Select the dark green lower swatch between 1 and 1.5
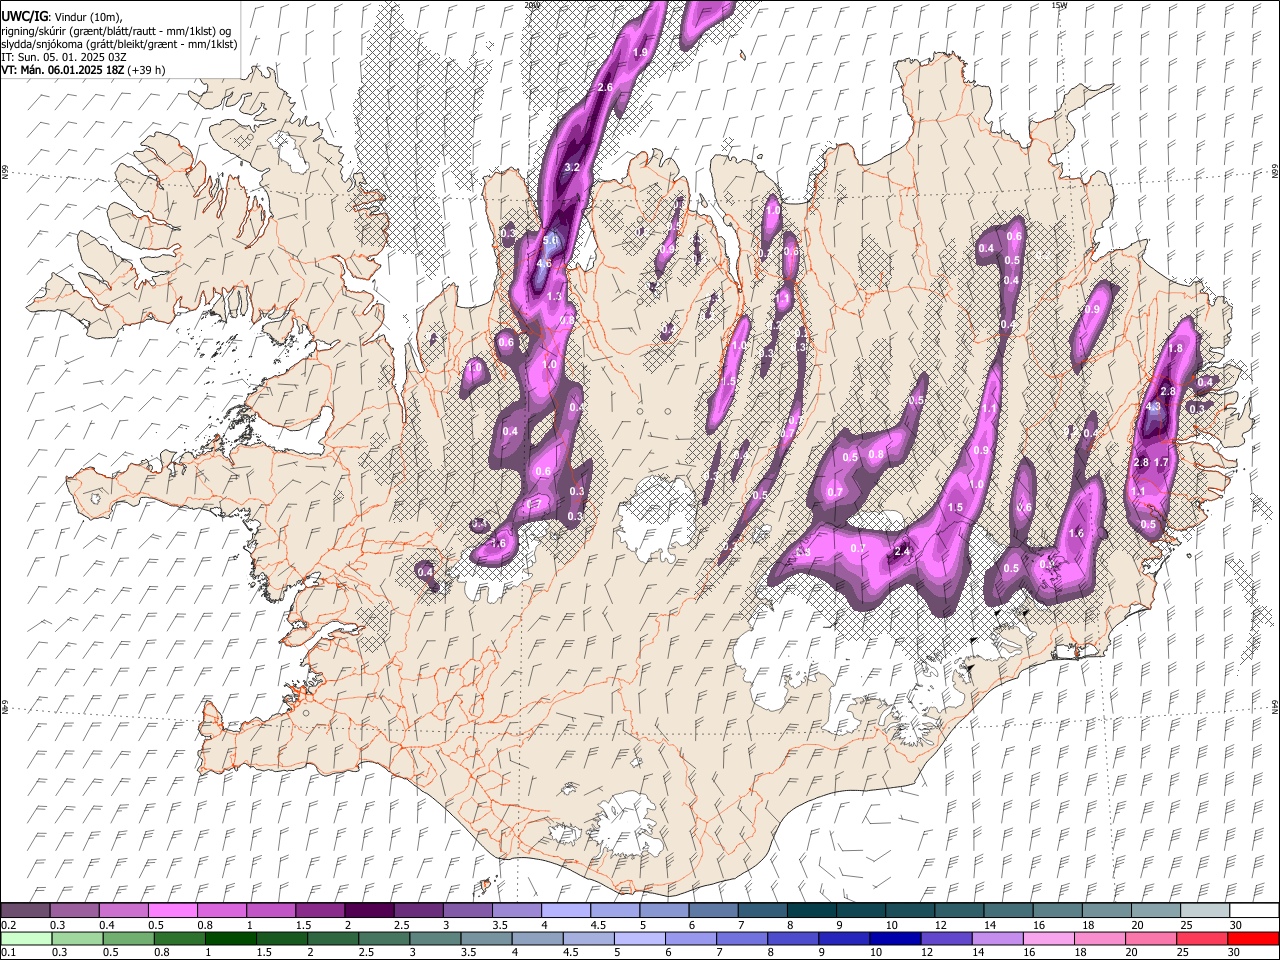1280x960 pixels. (x=231, y=939)
